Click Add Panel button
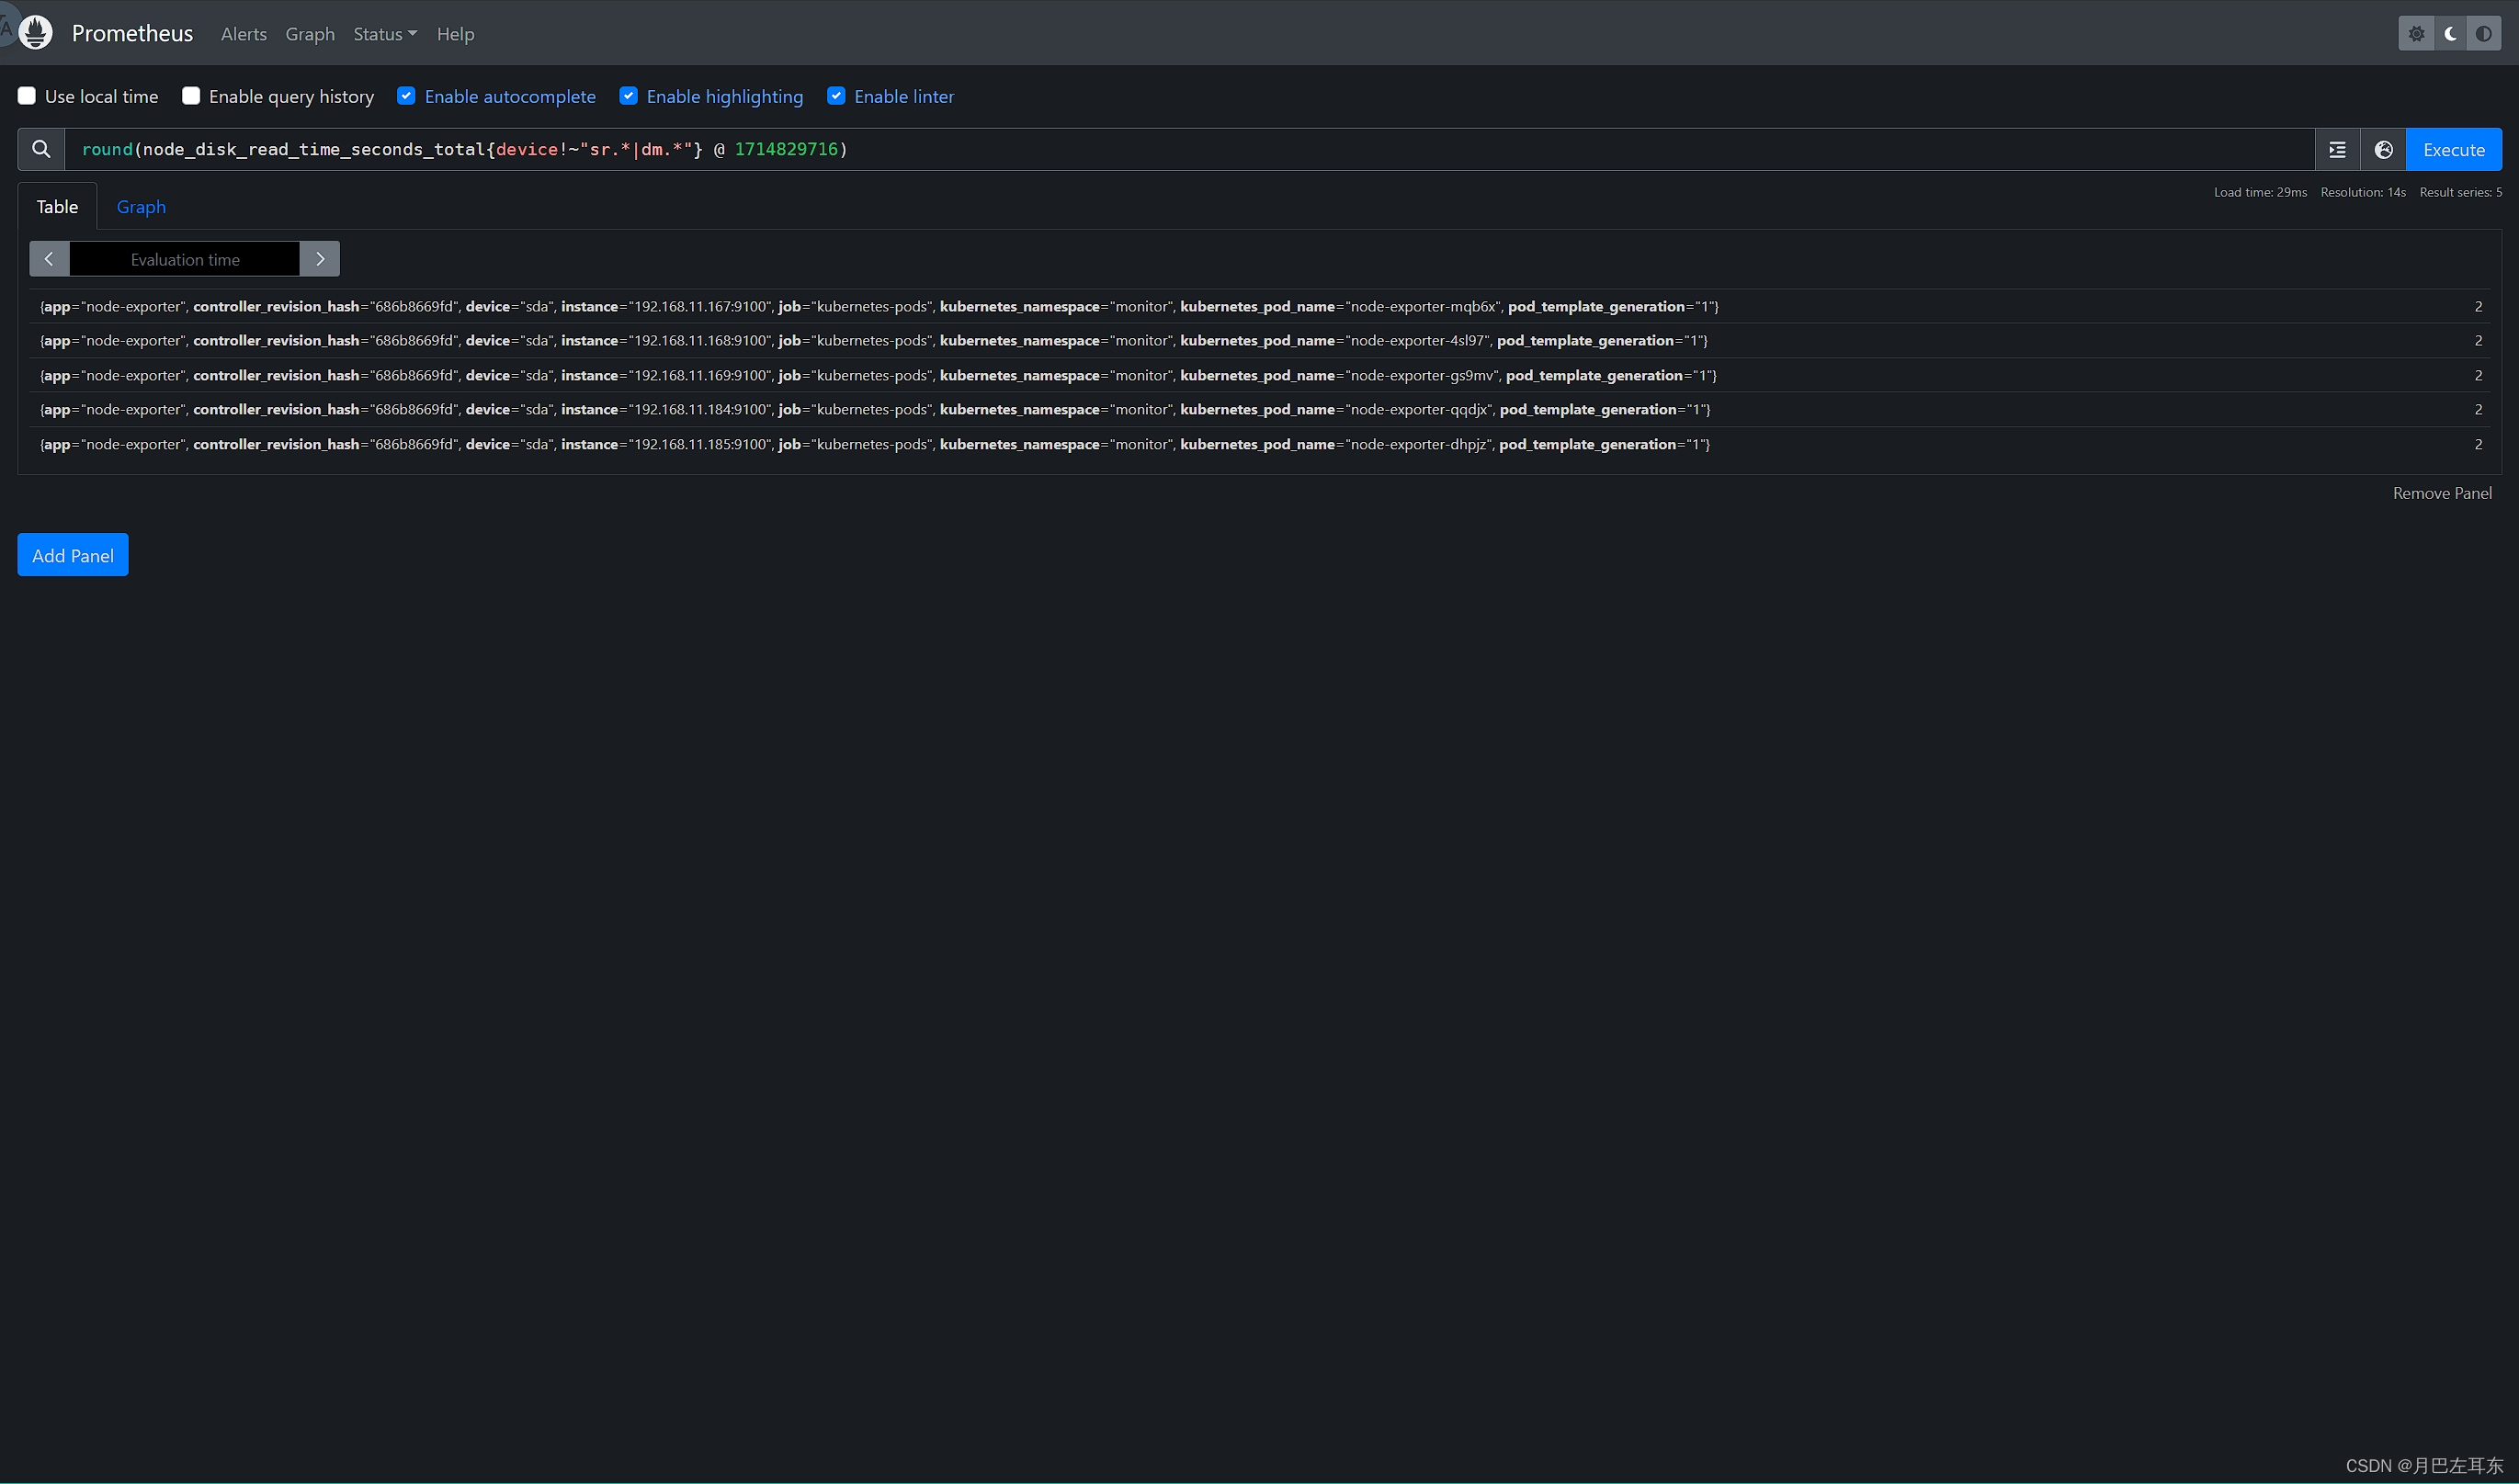 tap(73, 555)
